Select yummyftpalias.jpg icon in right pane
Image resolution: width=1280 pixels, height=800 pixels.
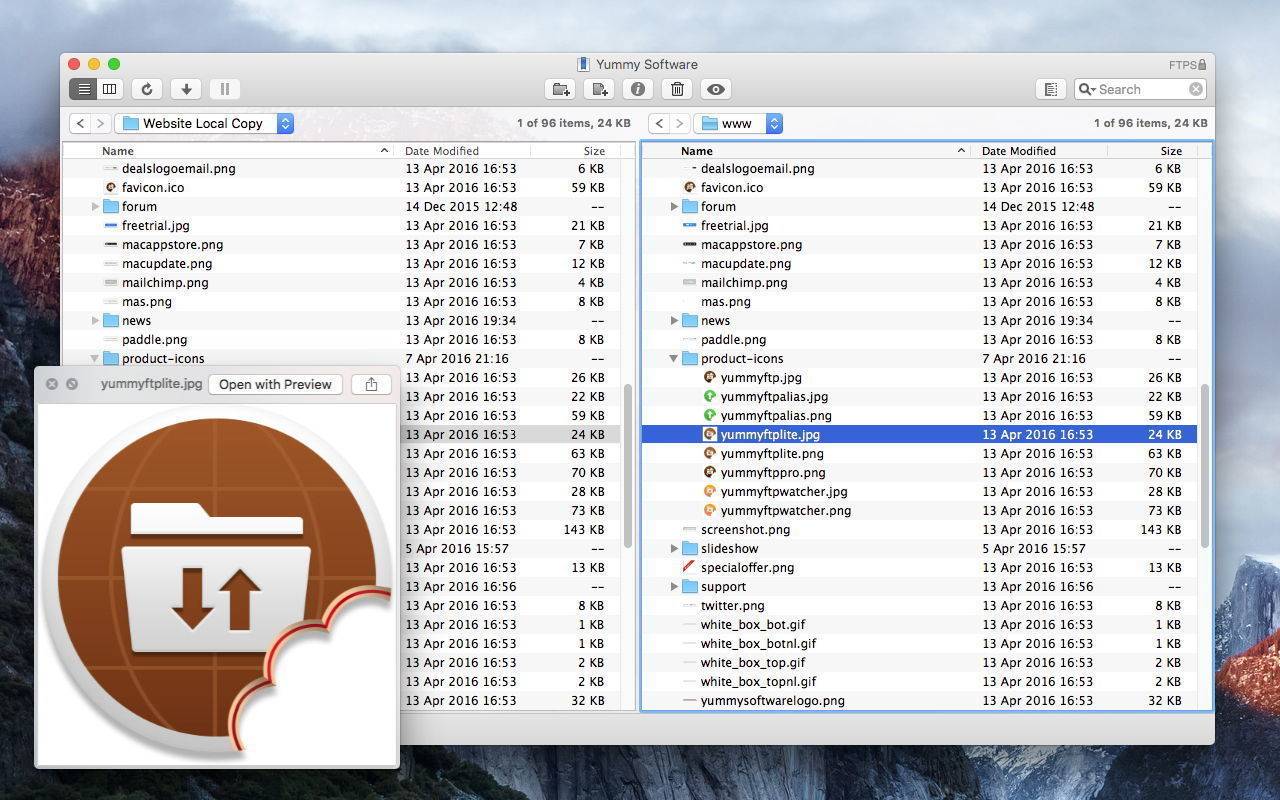click(710, 397)
